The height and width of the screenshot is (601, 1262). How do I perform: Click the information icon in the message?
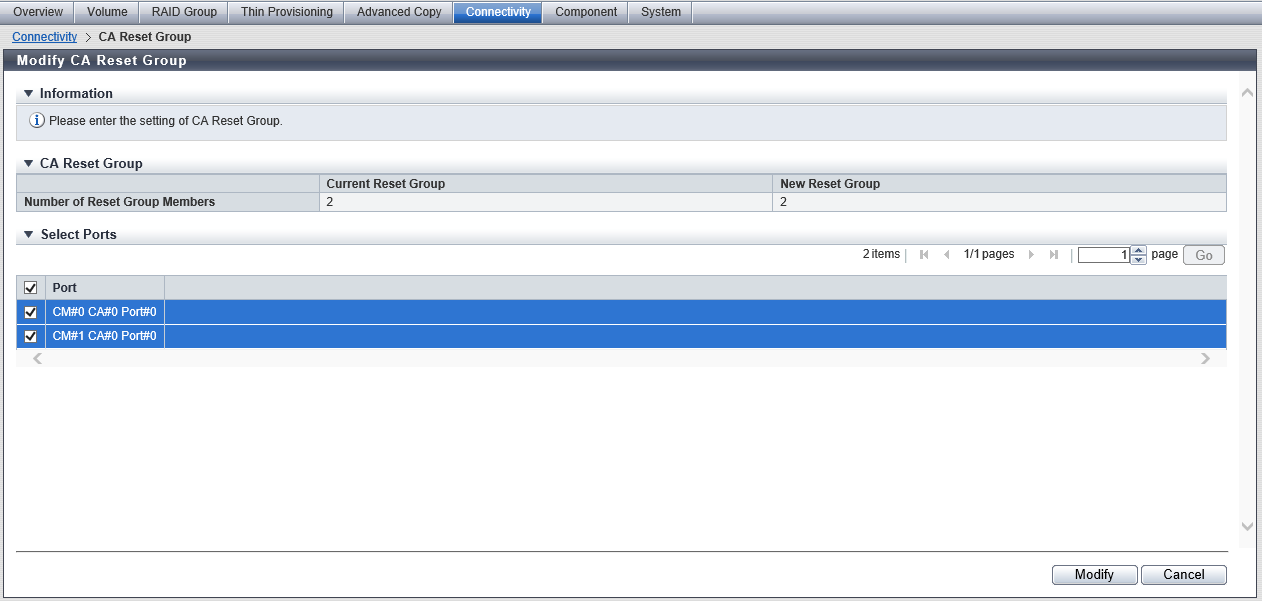click(x=37, y=121)
